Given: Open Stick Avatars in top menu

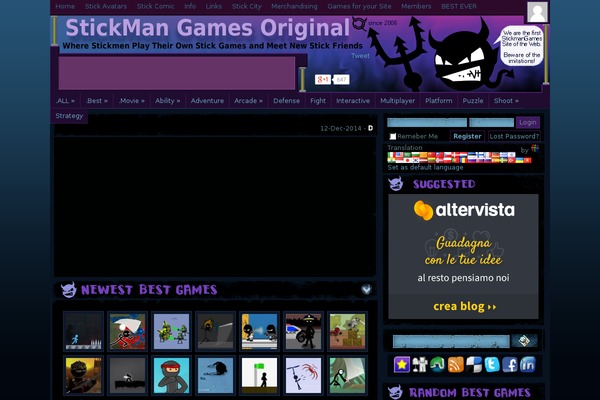Looking at the screenshot, I should tap(106, 7).
